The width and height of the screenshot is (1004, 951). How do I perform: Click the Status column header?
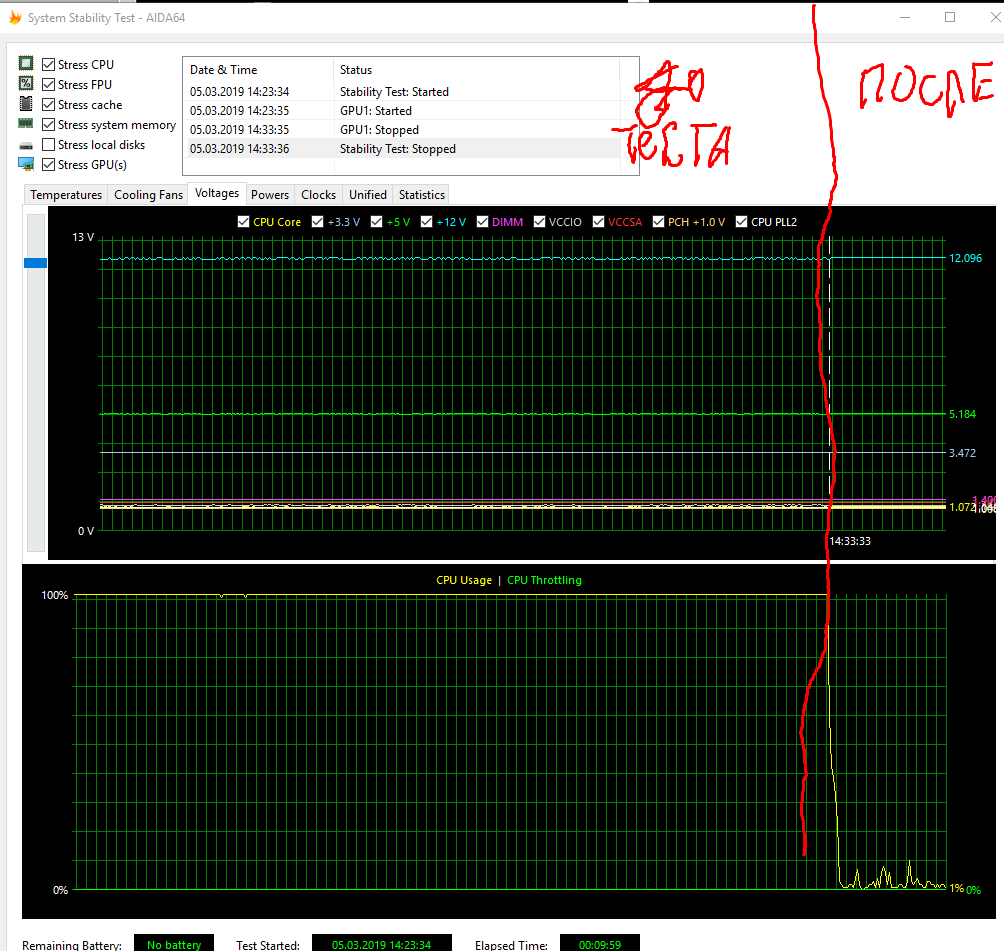click(476, 70)
